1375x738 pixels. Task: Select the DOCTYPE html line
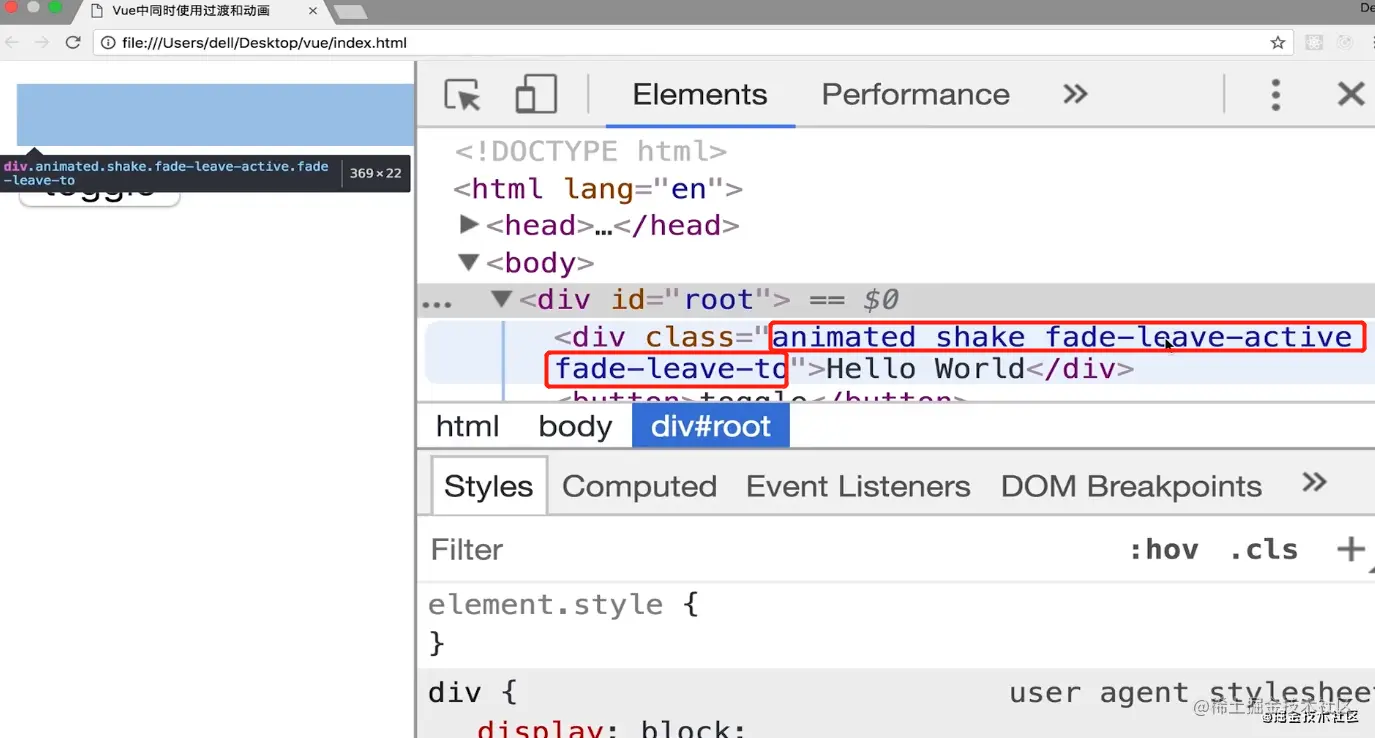[590, 152]
